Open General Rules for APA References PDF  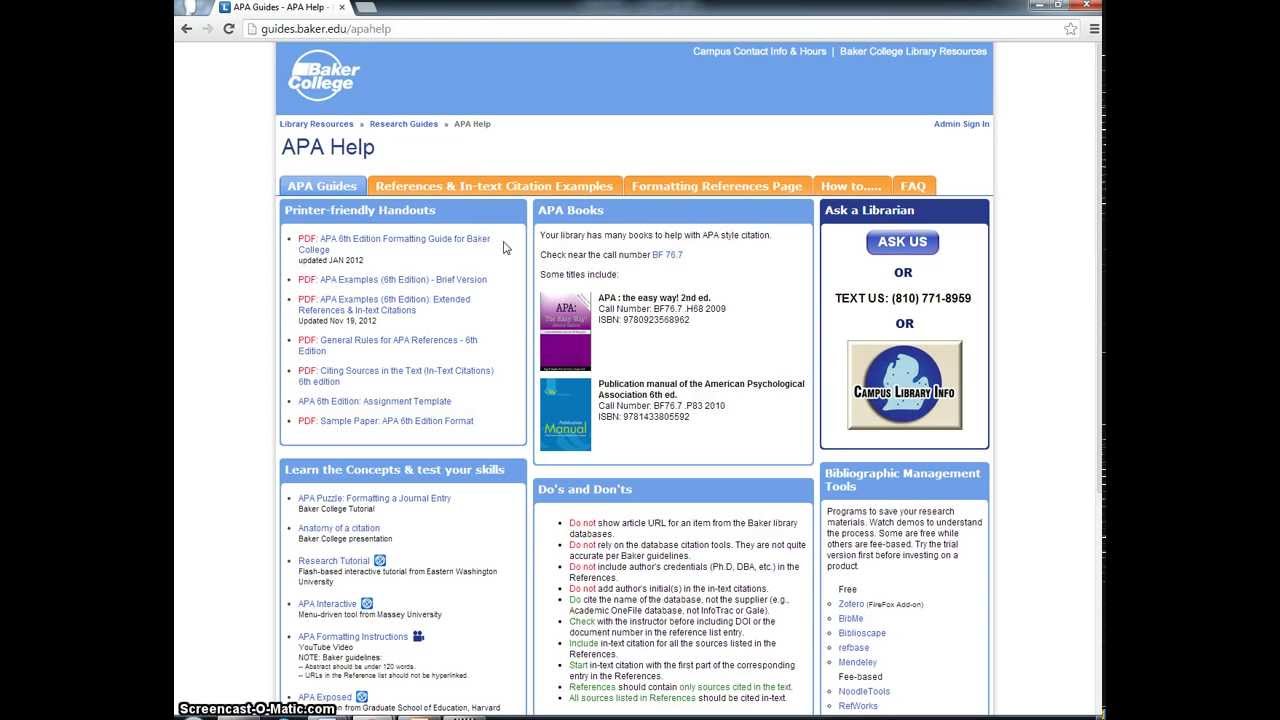point(388,346)
